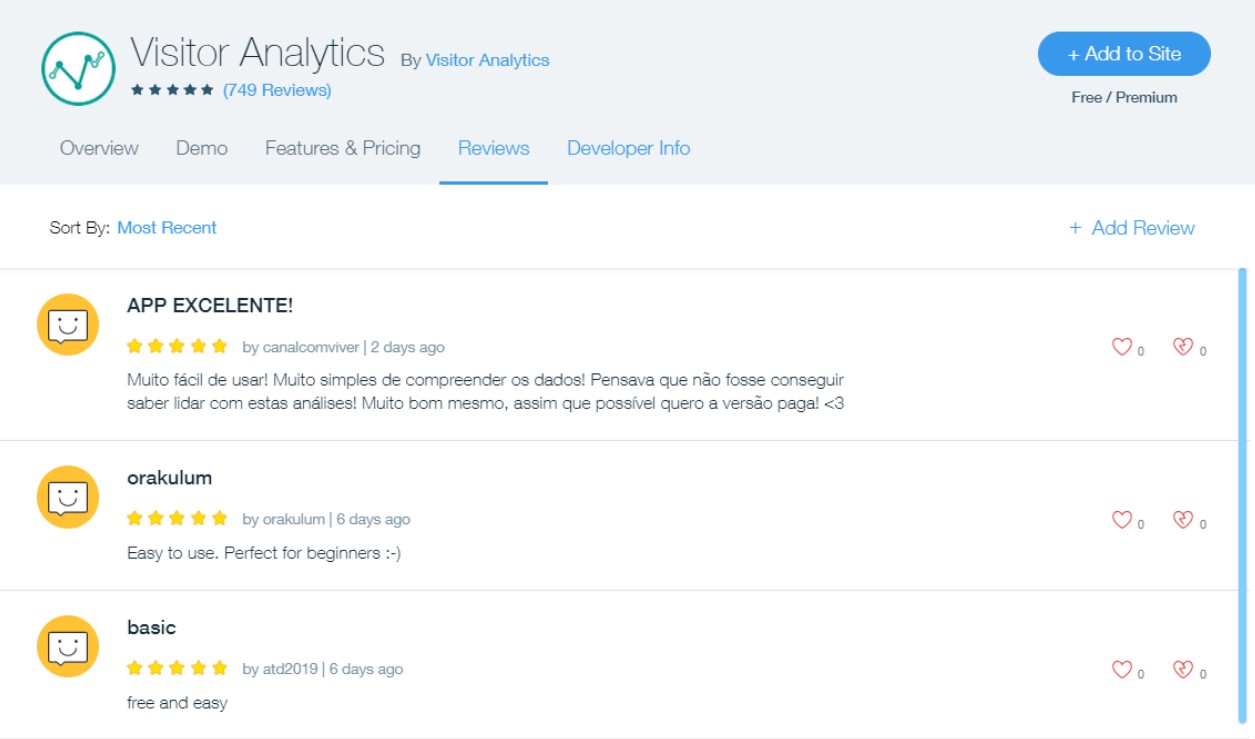
Task: Select the Reviews tab
Action: point(494,148)
